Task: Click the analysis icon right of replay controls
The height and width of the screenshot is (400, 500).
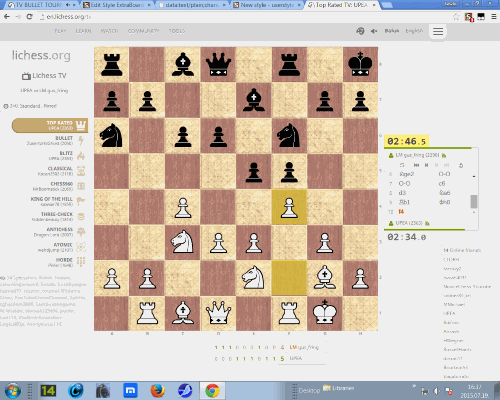Action: pyautogui.click(x=461, y=165)
